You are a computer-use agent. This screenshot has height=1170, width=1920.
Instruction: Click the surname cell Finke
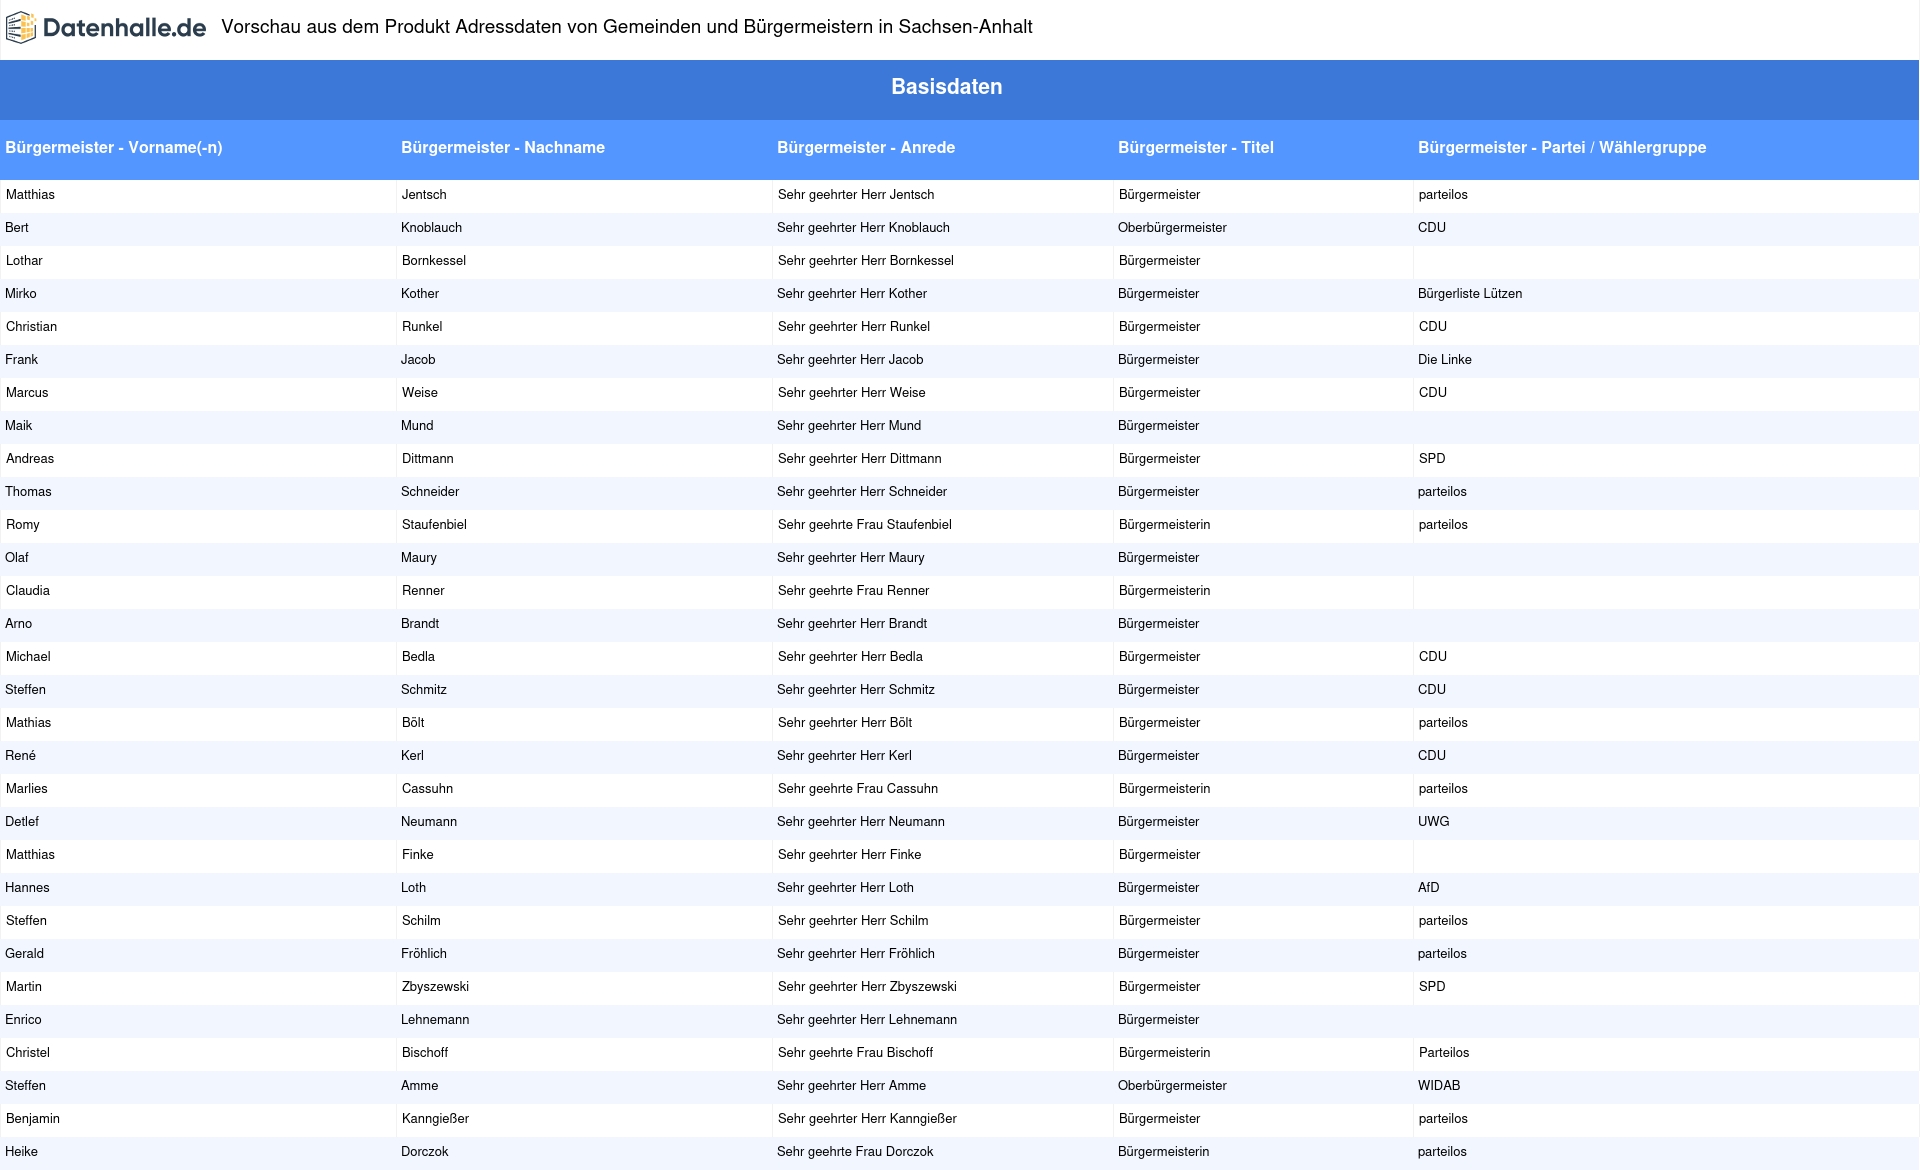(418, 854)
